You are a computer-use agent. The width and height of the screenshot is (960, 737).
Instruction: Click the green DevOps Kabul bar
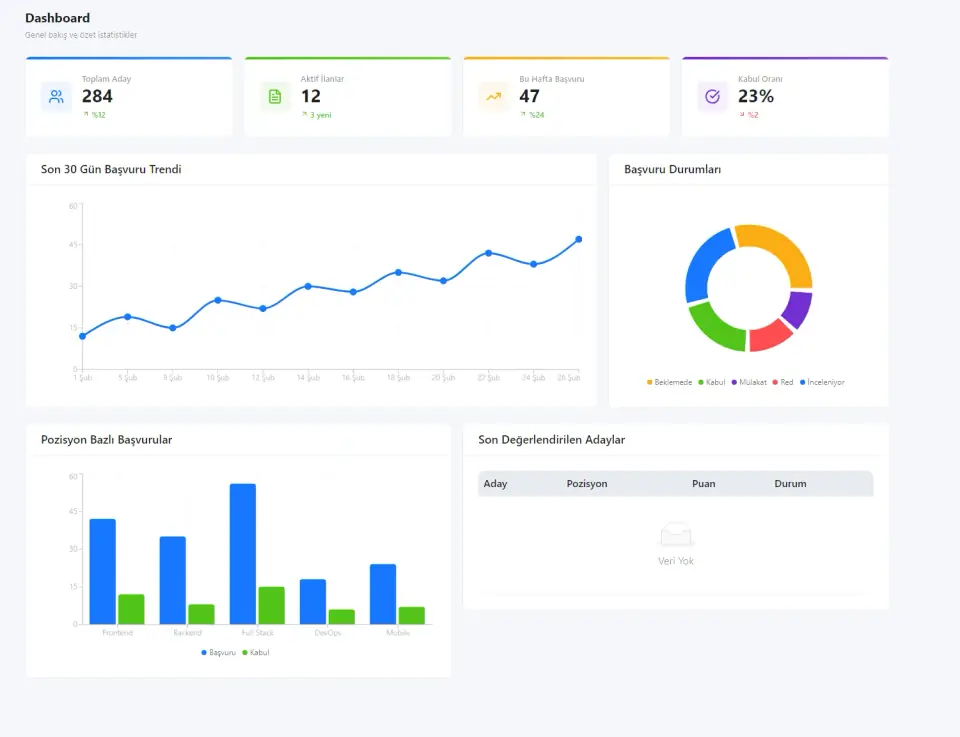pyautogui.click(x=342, y=617)
